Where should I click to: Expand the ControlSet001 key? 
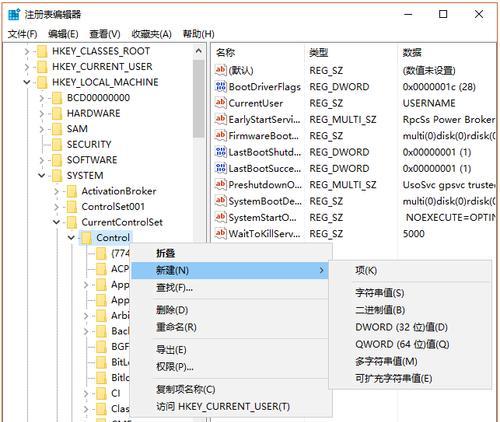click(x=56, y=207)
